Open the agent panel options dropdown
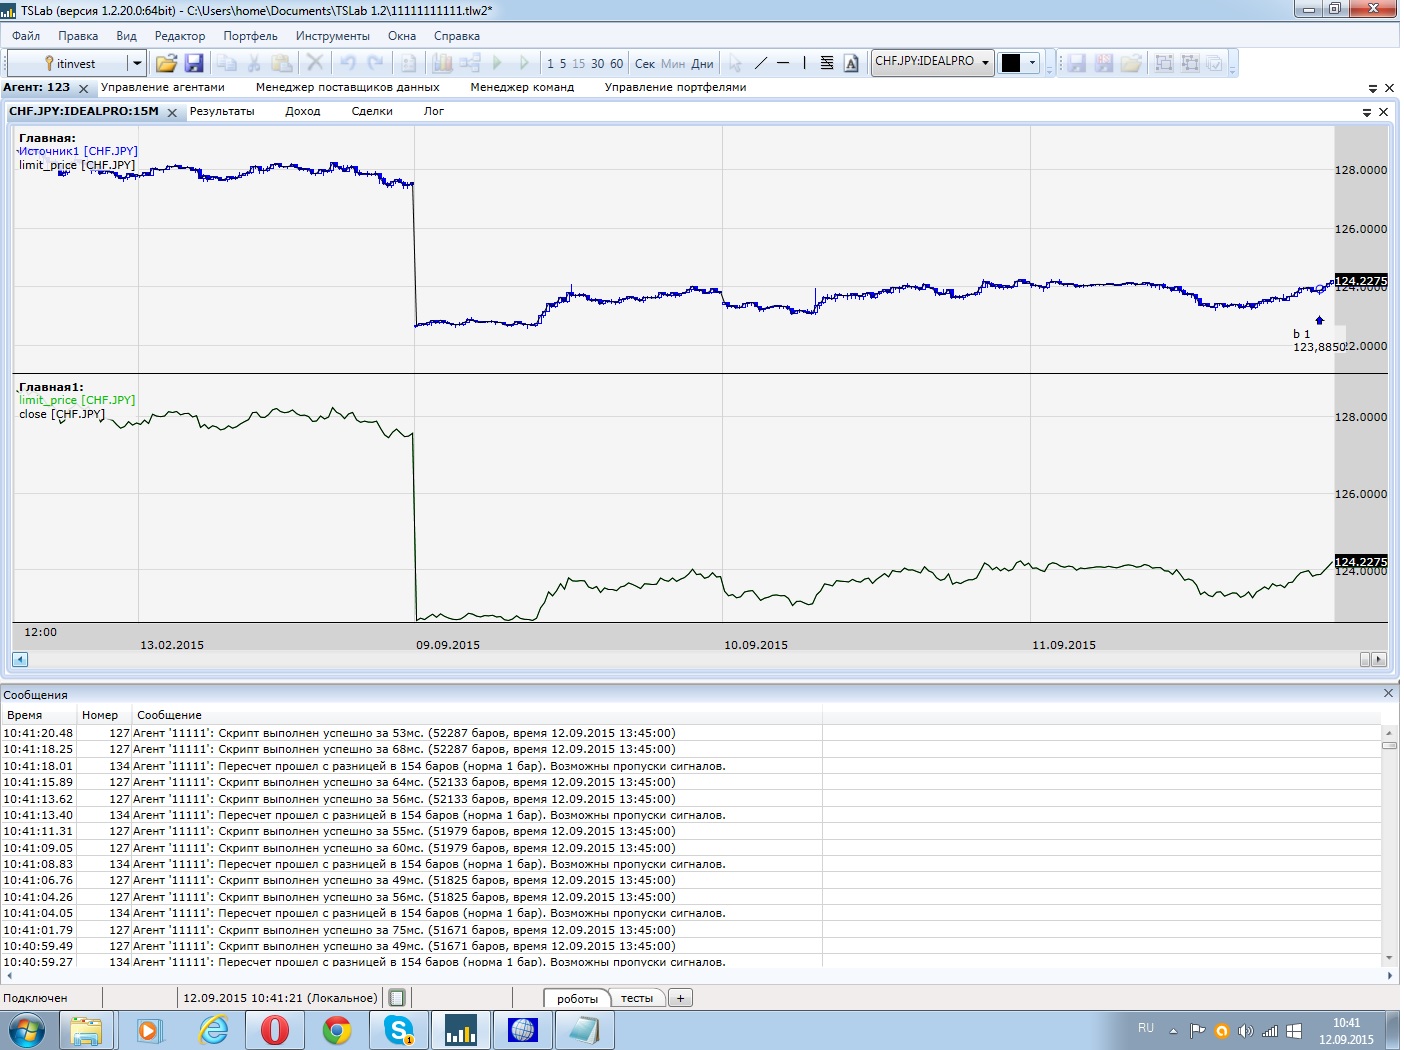Screen dimensions: 1404x1050 1373,88
